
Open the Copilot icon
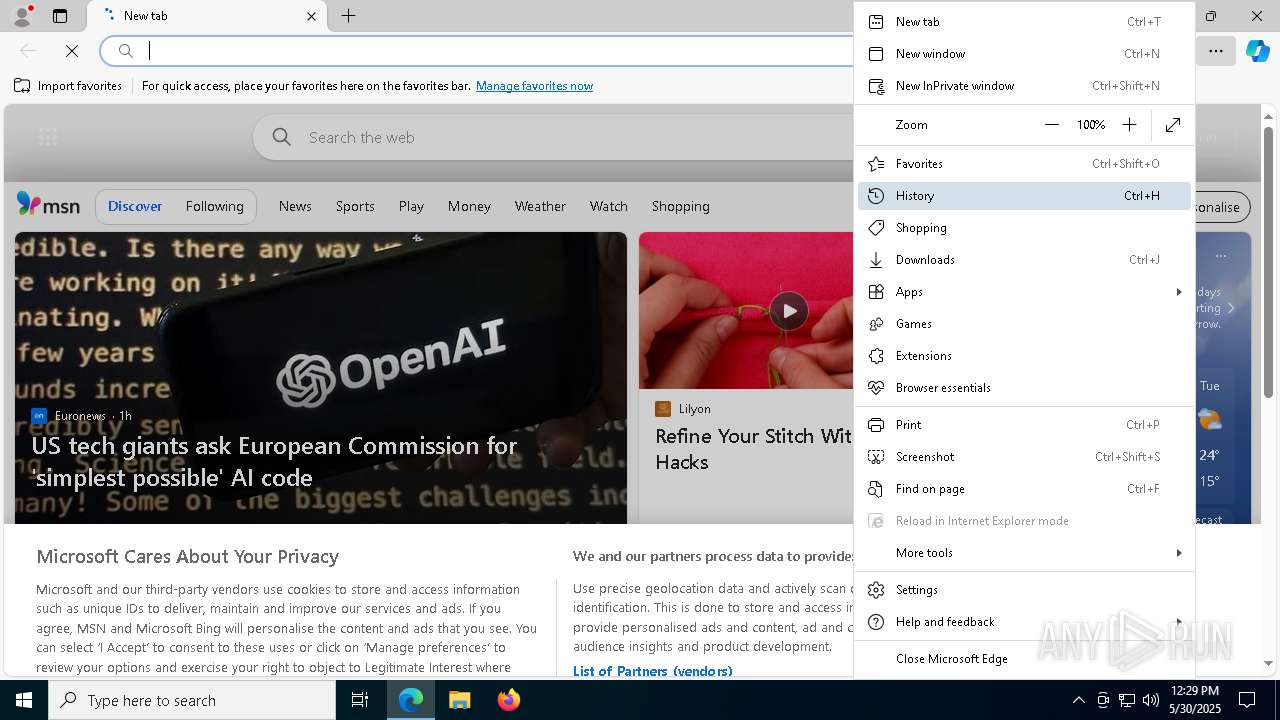pyautogui.click(x=1257, y=51)
